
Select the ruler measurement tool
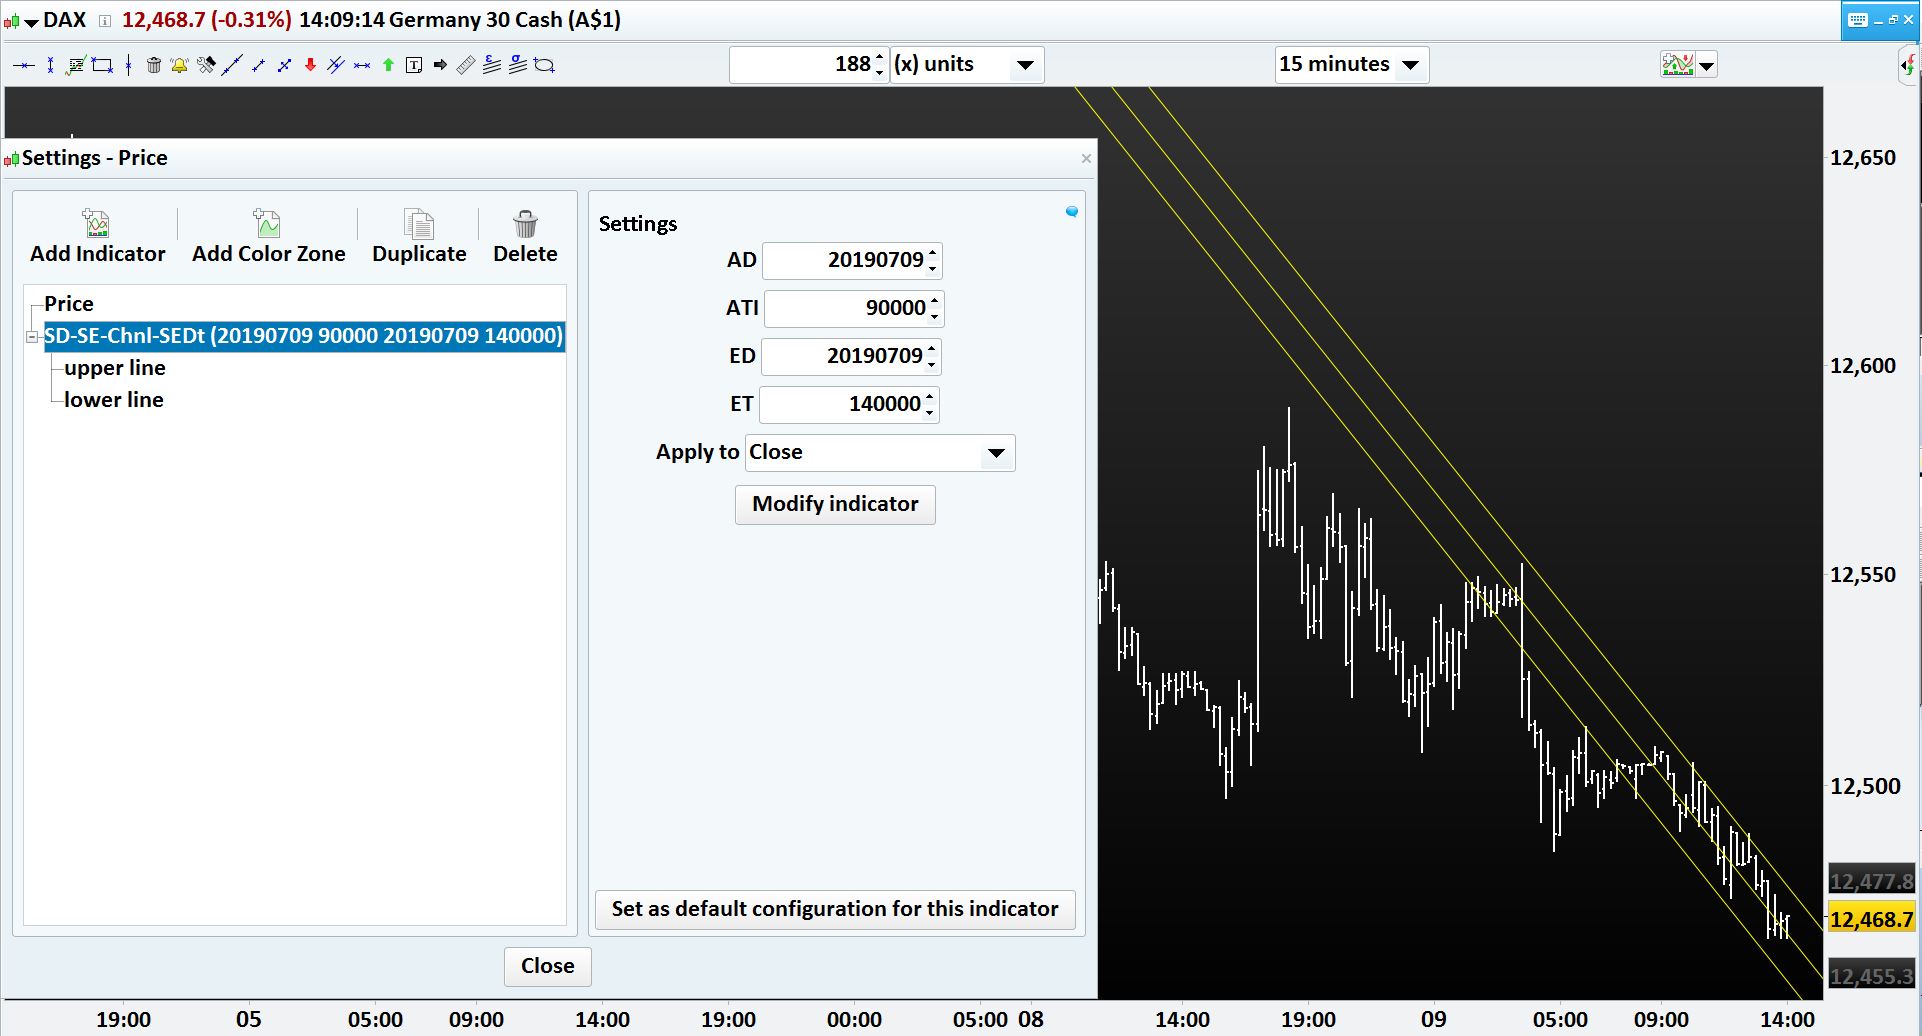point(466,66)
